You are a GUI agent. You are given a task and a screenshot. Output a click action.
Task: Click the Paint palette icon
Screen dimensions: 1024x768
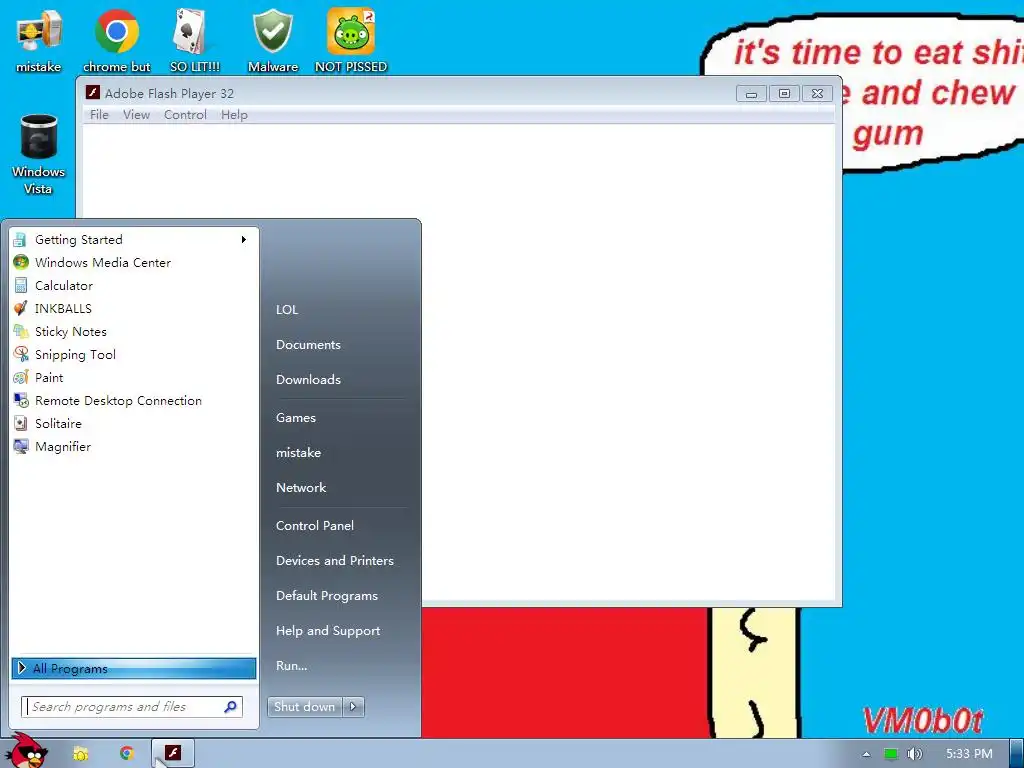coord(20,377)
